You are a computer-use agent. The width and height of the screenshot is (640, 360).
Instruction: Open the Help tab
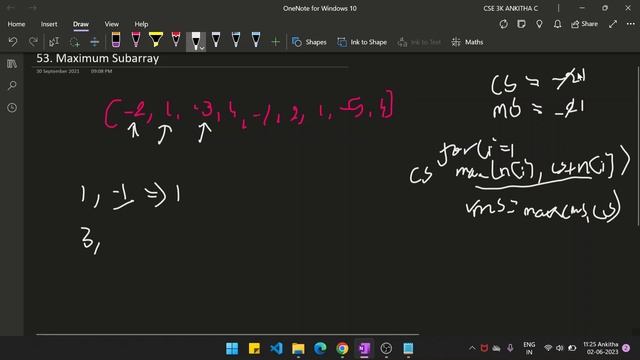141,24
